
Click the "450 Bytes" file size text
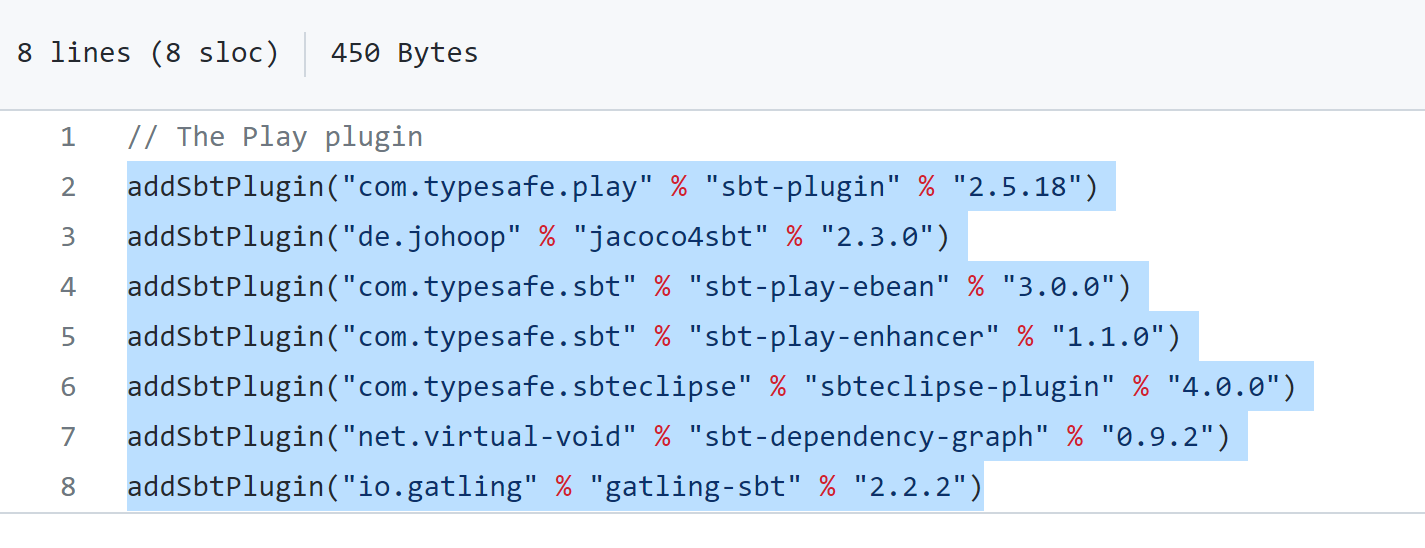point(404,53)
